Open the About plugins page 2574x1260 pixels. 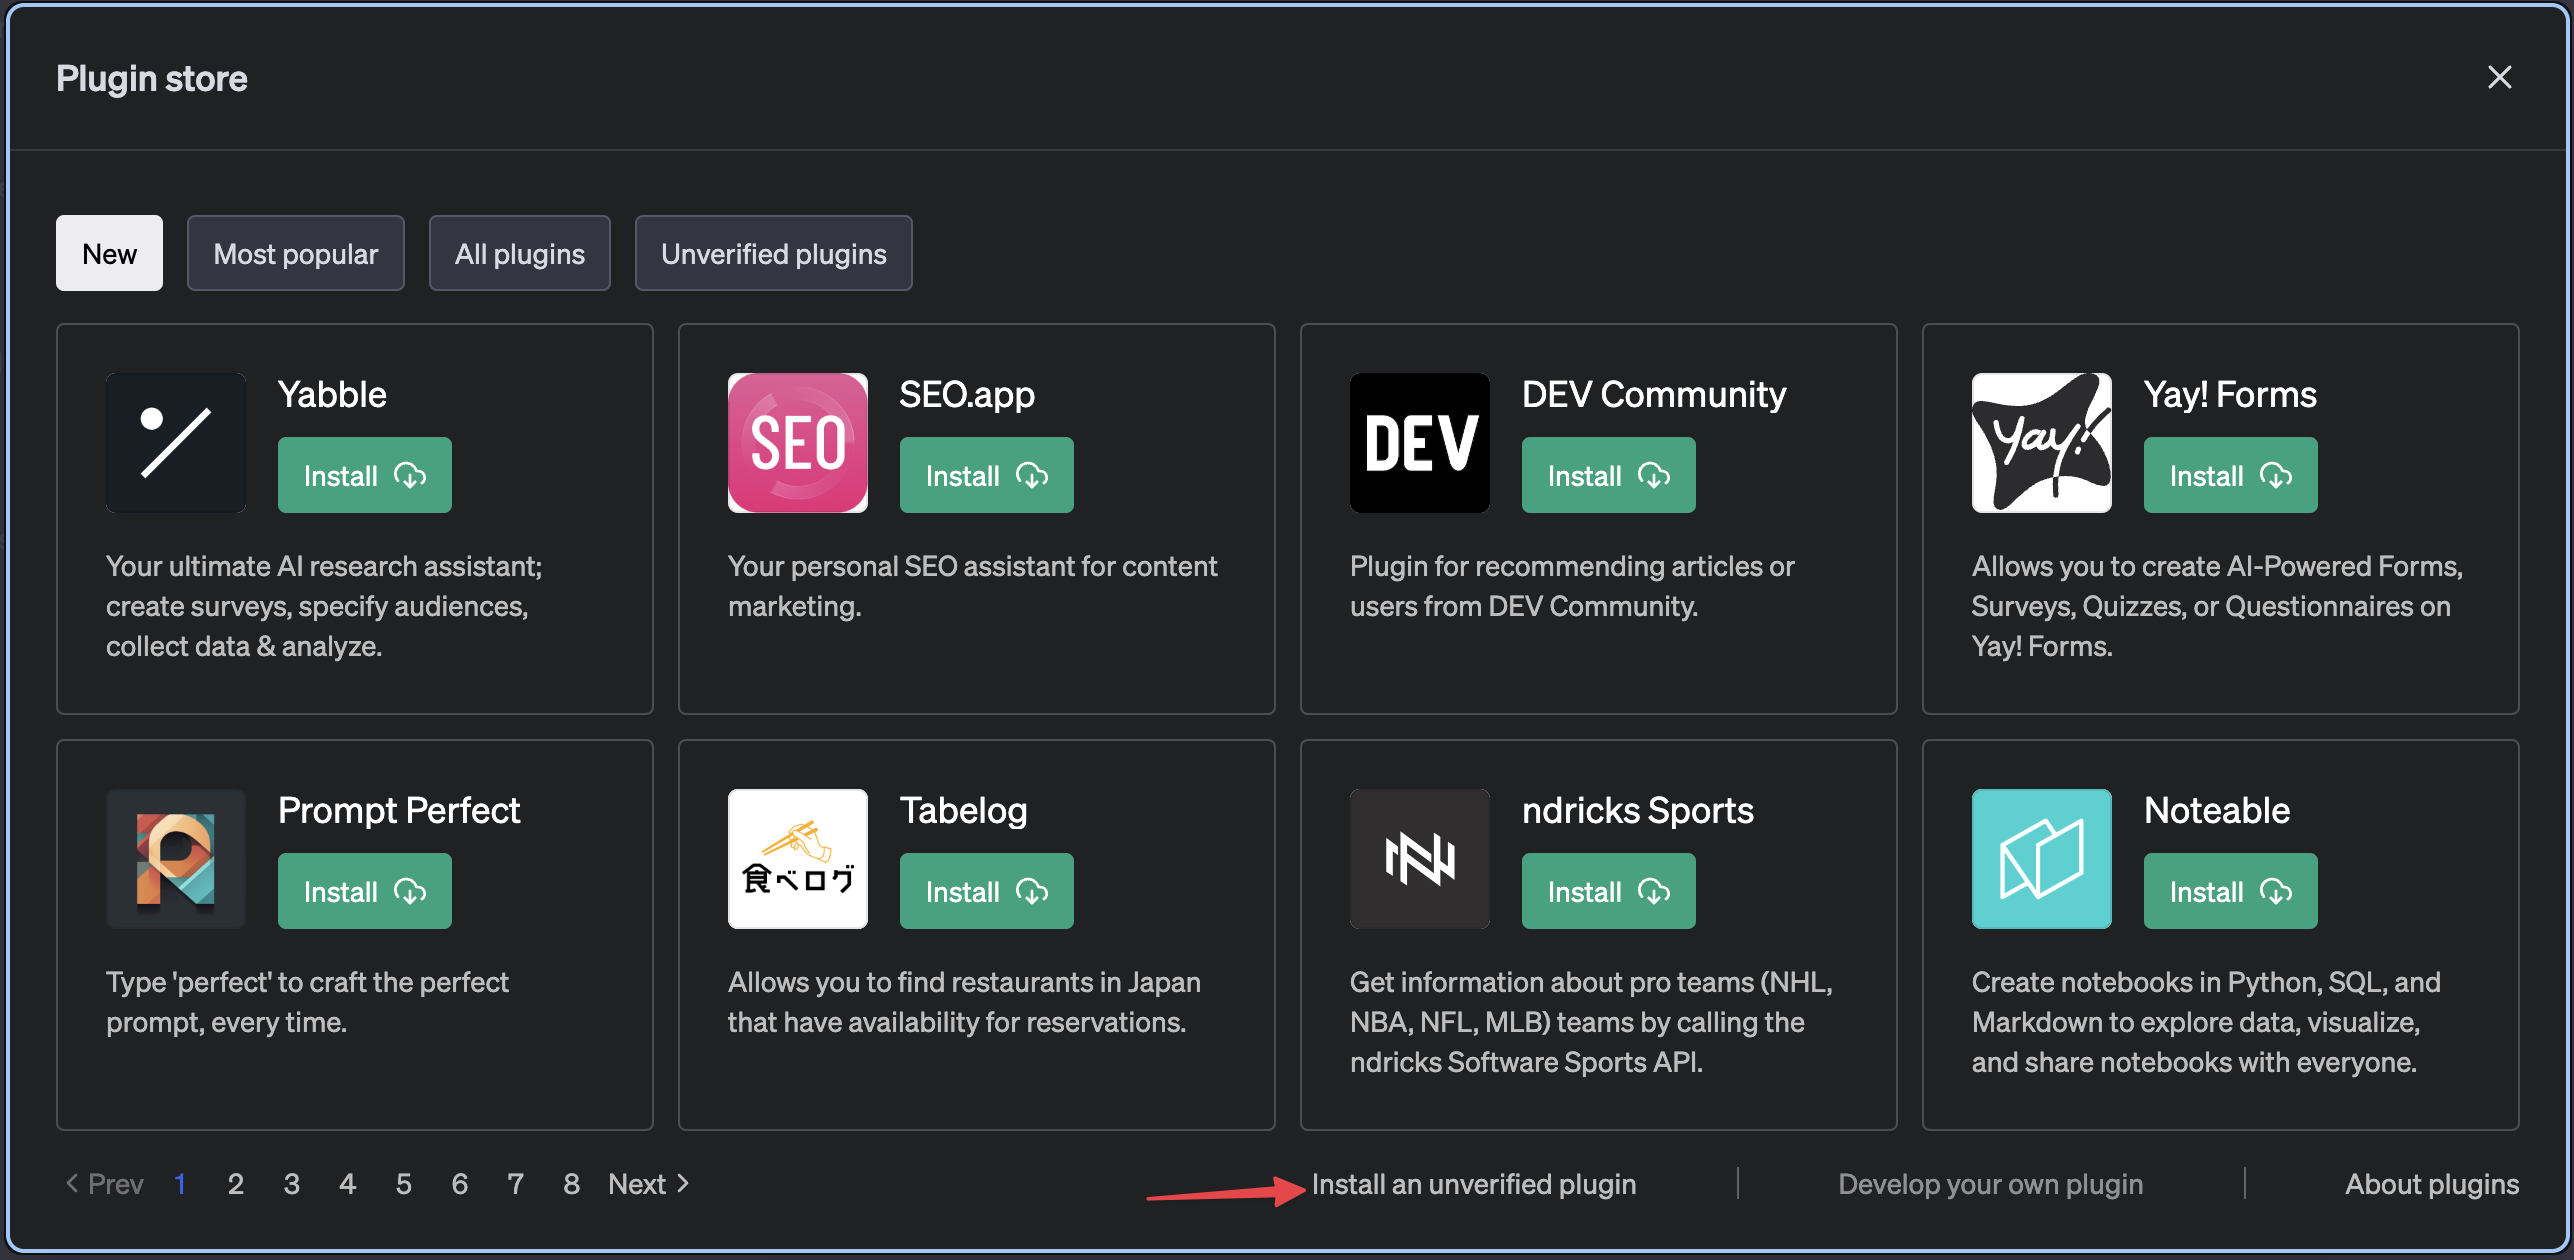click(2432, 1183)
